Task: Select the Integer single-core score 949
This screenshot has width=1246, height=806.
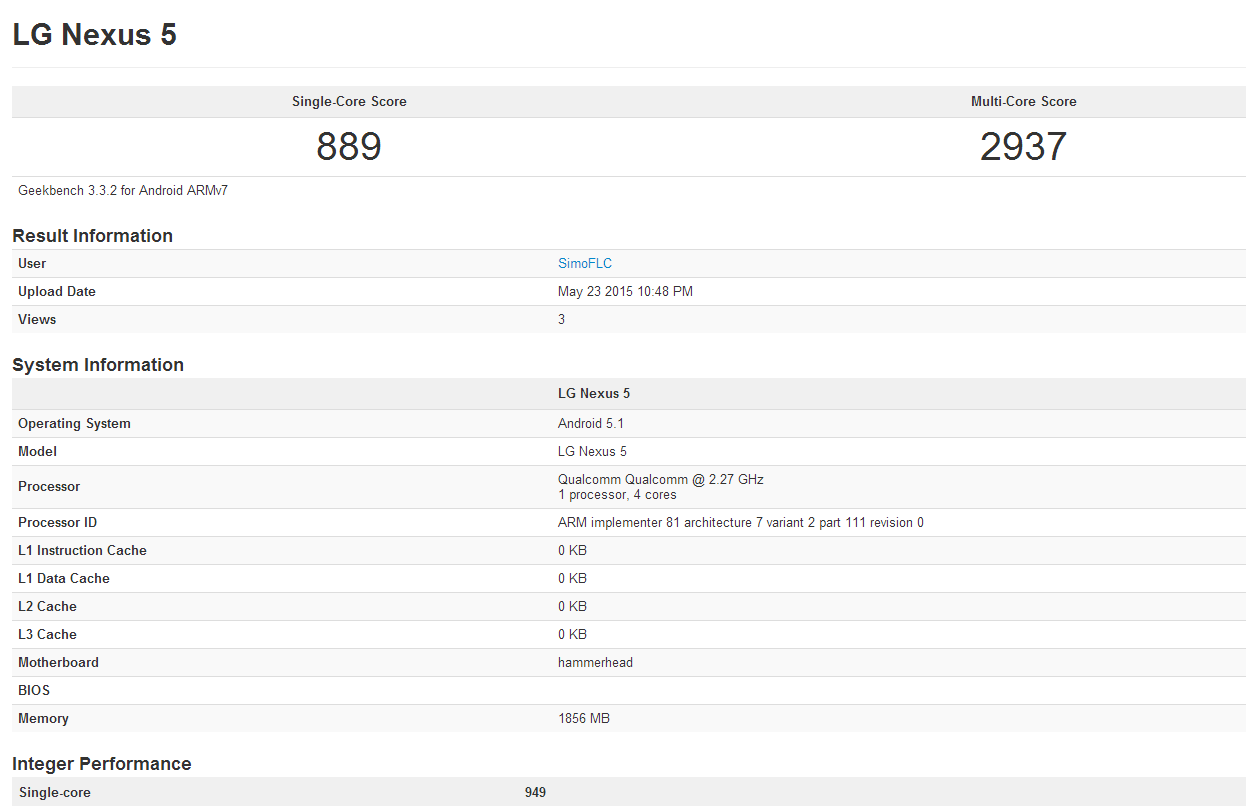Action: [x=535, y=793]
